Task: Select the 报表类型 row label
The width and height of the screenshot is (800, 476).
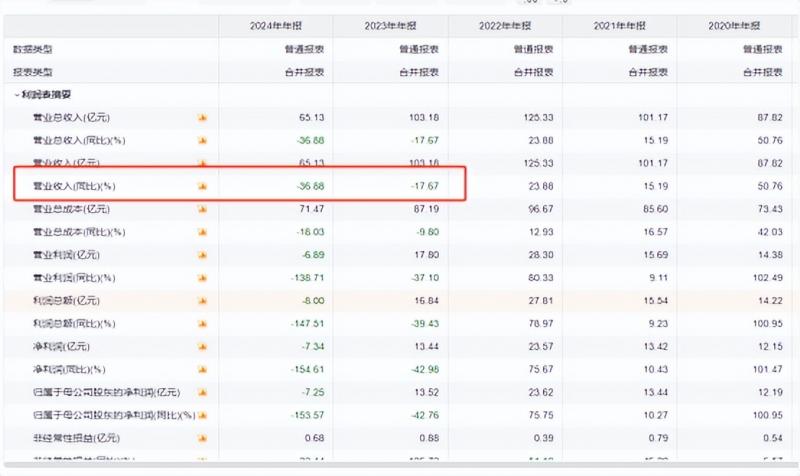Action: click(33, 72)
